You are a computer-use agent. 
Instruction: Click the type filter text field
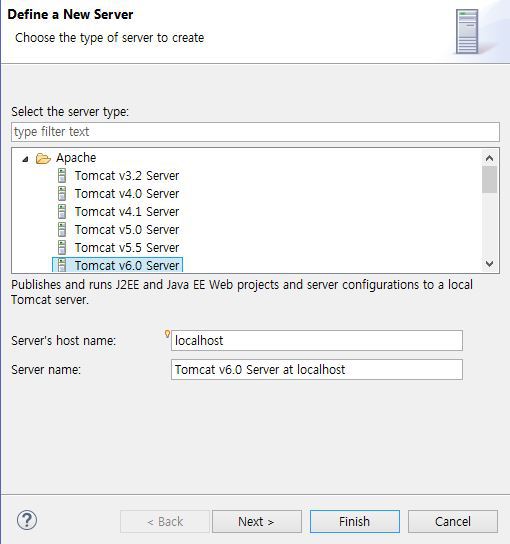point(255,132)
